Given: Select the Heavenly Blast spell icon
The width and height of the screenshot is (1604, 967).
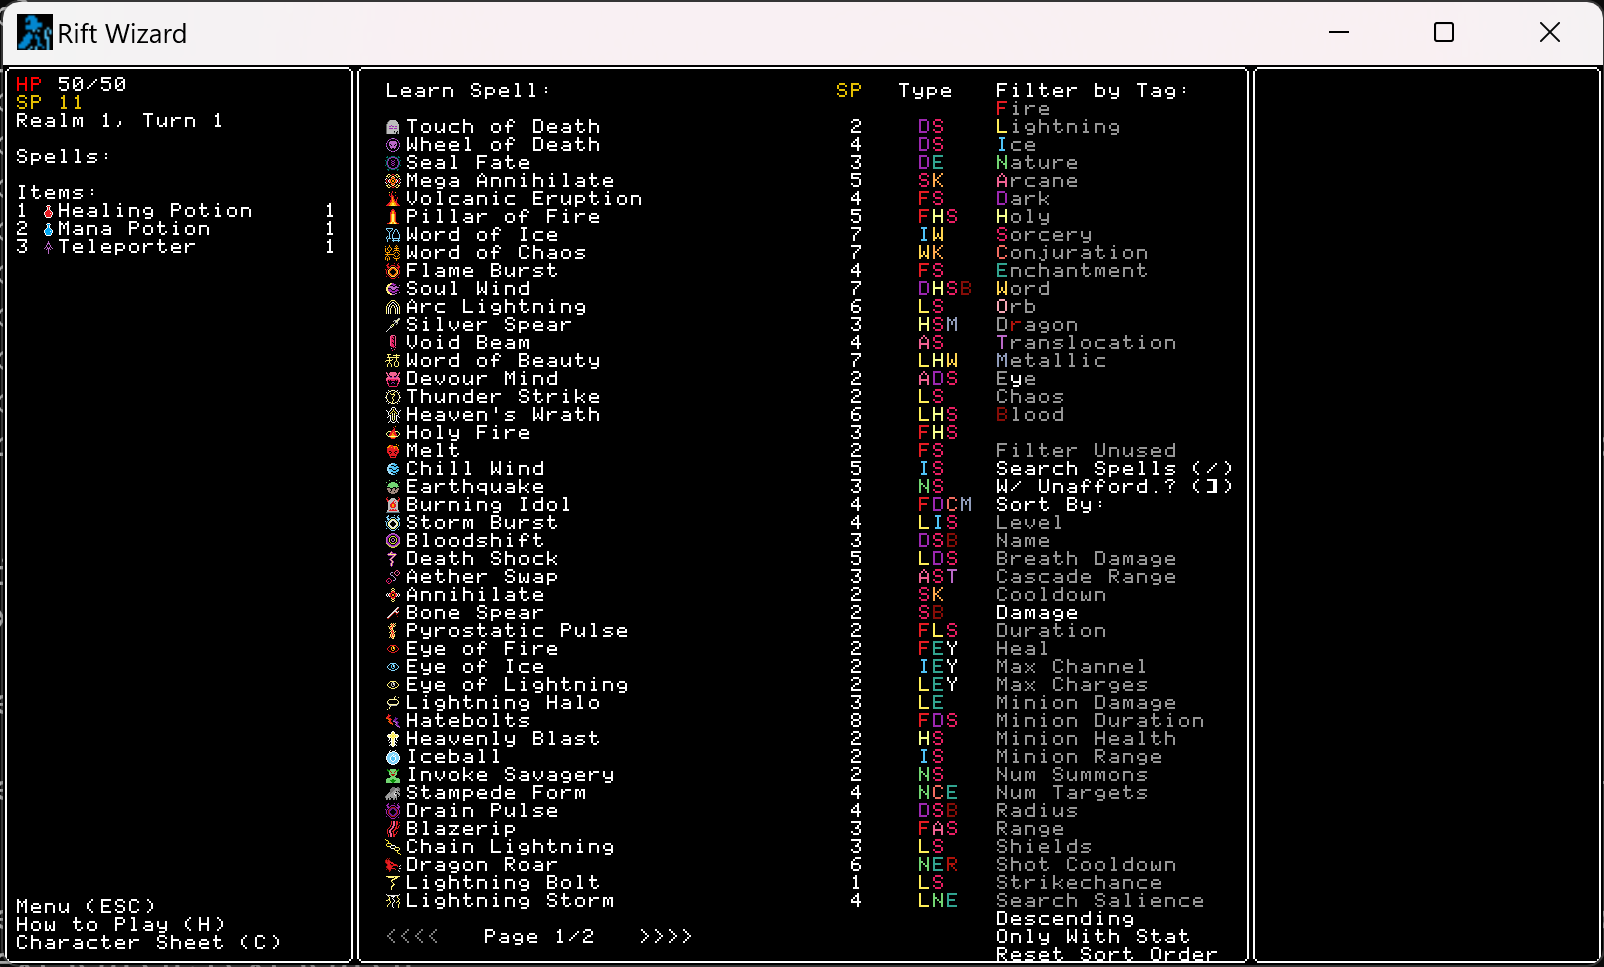Looking at the screenshot, I should (x=393, y=739).
